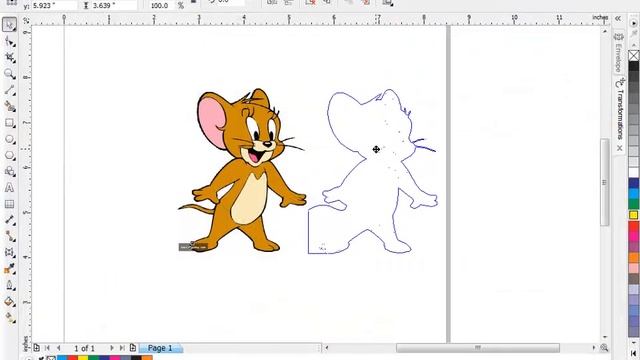The image size is (640, 360).
Task: Open the color palette flyout arrow
Action: 634,24
